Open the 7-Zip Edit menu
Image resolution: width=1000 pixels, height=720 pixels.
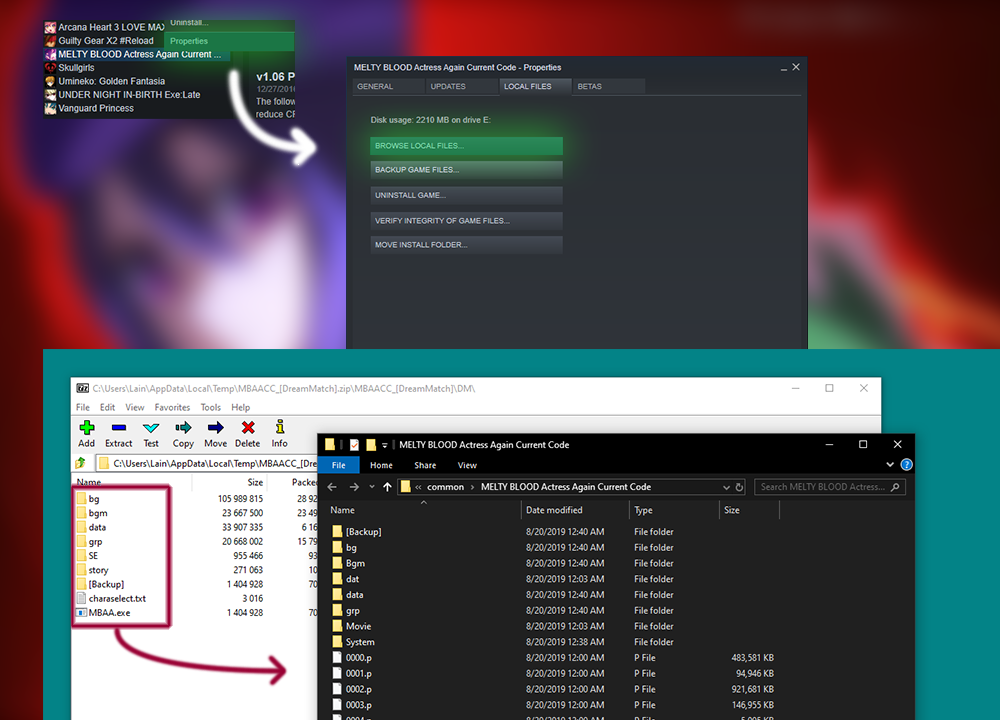click(107, 407)
